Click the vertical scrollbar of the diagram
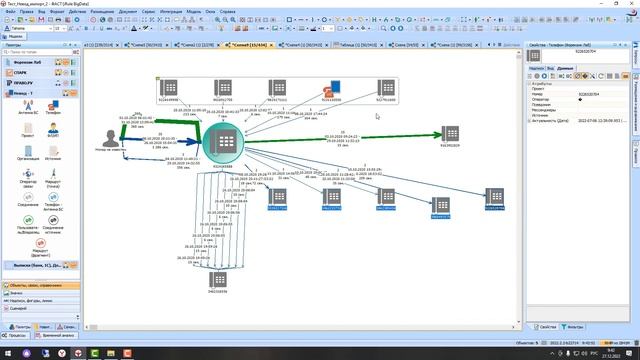This screenshot has width=640, height=360. 519,187
